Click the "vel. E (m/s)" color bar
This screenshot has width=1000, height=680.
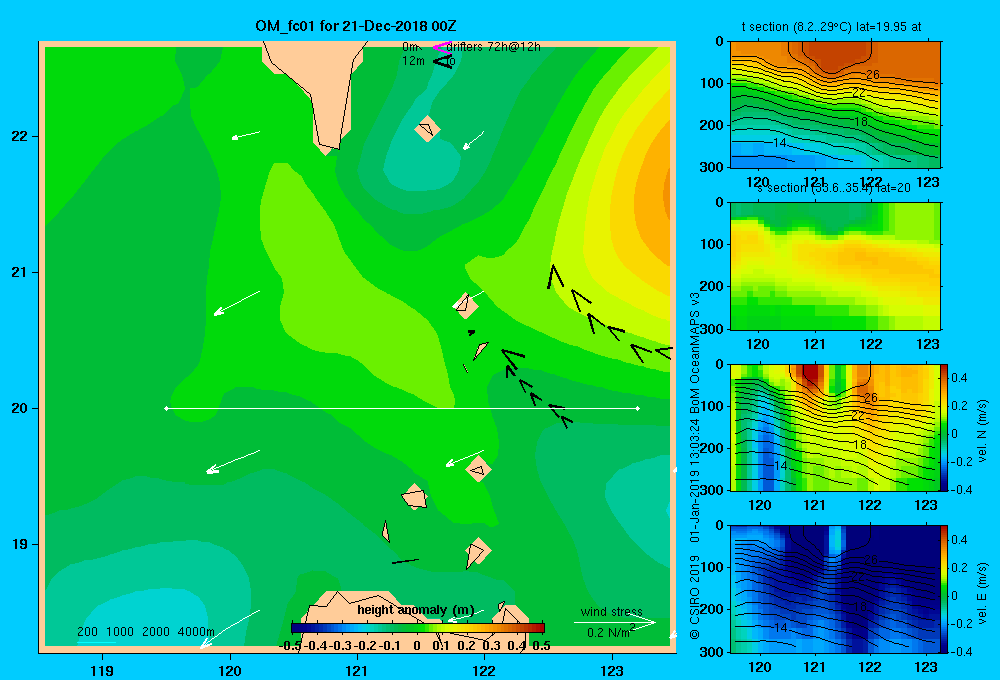point(944,589)
